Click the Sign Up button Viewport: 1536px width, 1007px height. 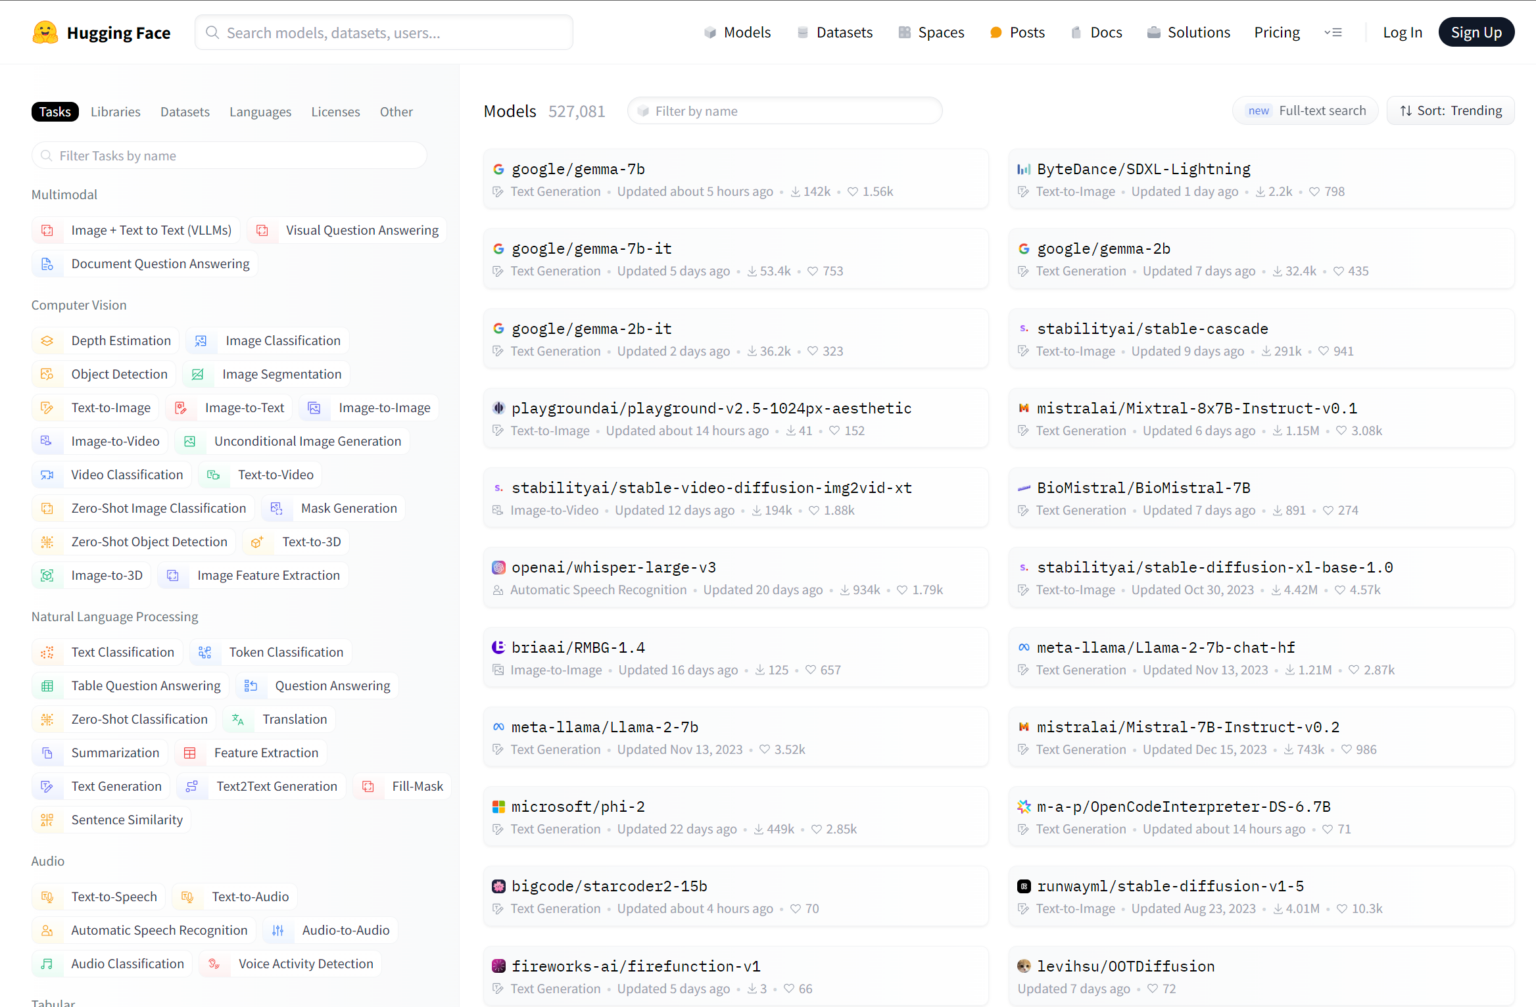click(1476, 31)
